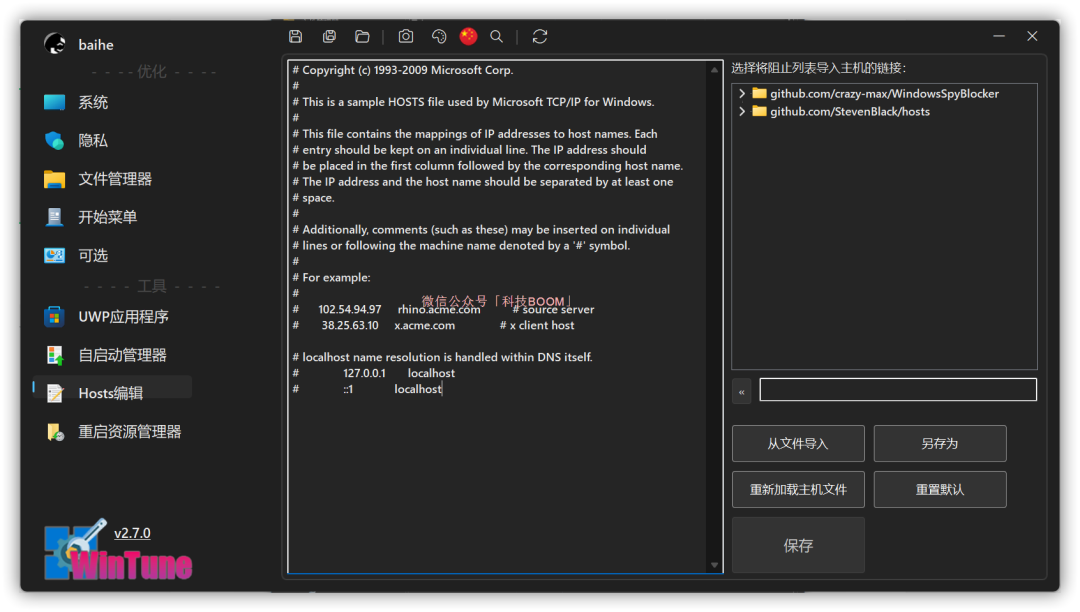Click the « insert arrow button
The width and height of the screenshot is (1080, 612).
tap(742, 392)
